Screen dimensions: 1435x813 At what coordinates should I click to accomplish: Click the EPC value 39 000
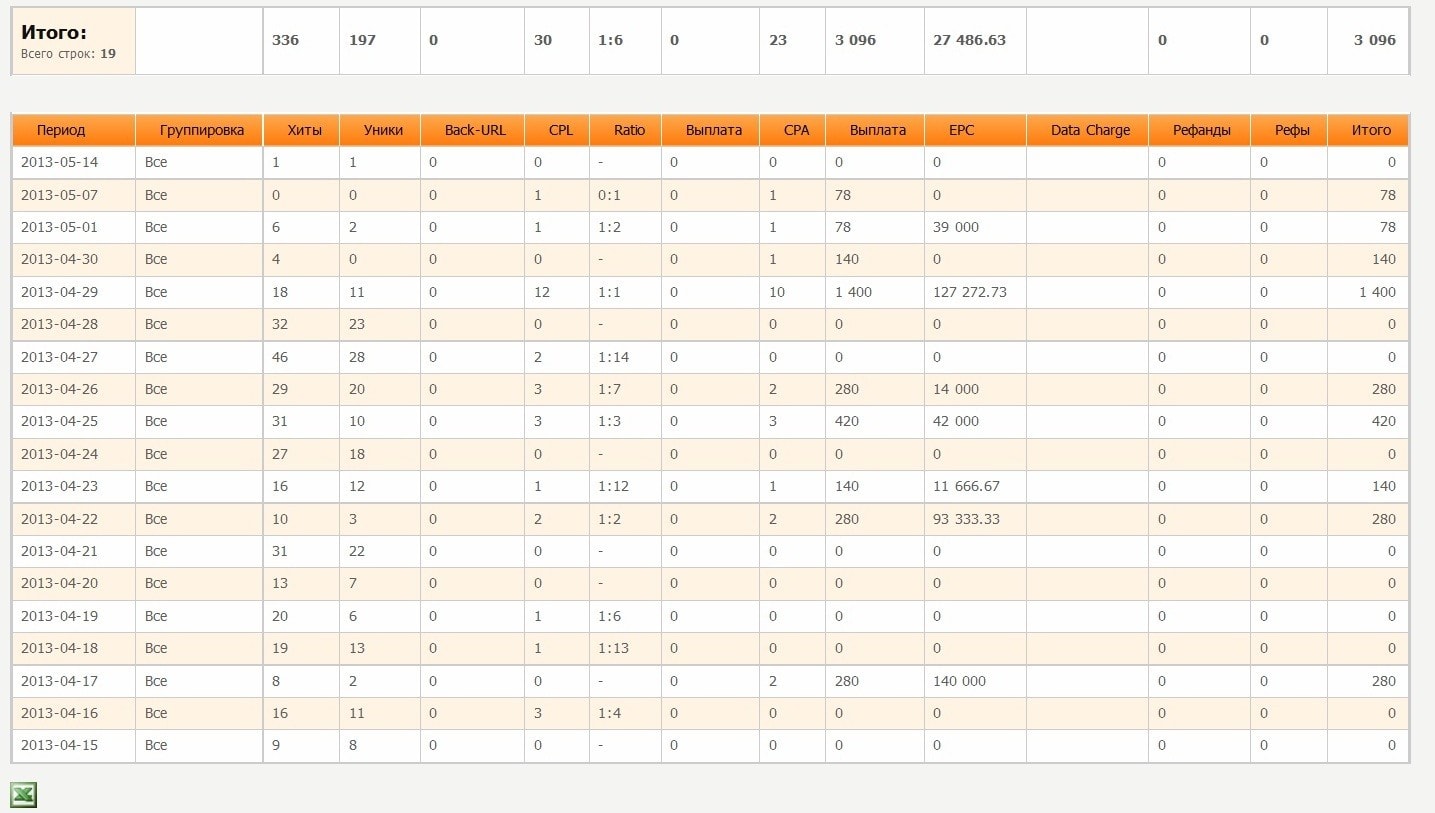click(x=956, y=227)
